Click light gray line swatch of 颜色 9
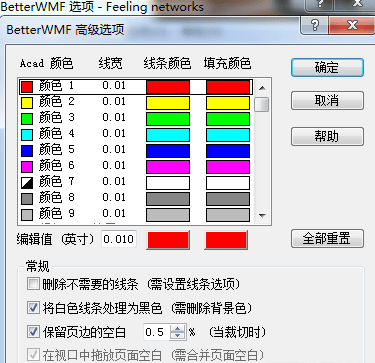375x363 pixels. click(x=168, y=215)
